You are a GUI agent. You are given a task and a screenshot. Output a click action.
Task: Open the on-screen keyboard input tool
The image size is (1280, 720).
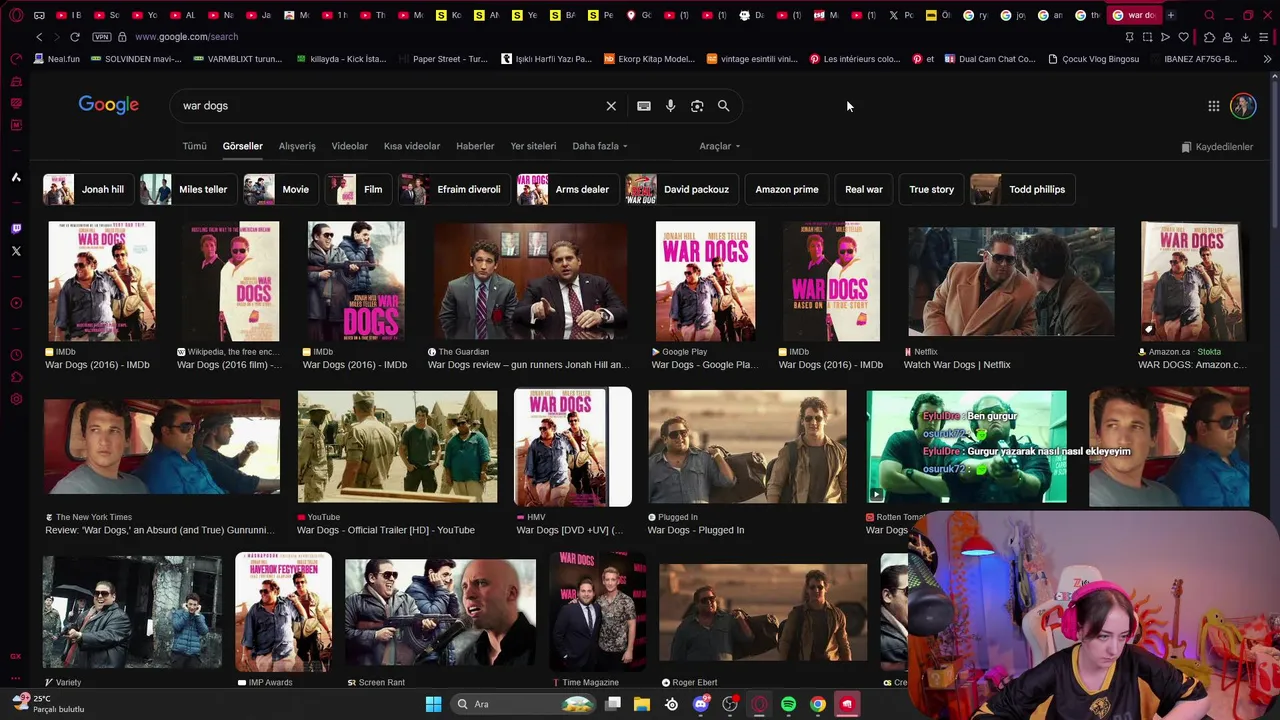click(644, 106)
